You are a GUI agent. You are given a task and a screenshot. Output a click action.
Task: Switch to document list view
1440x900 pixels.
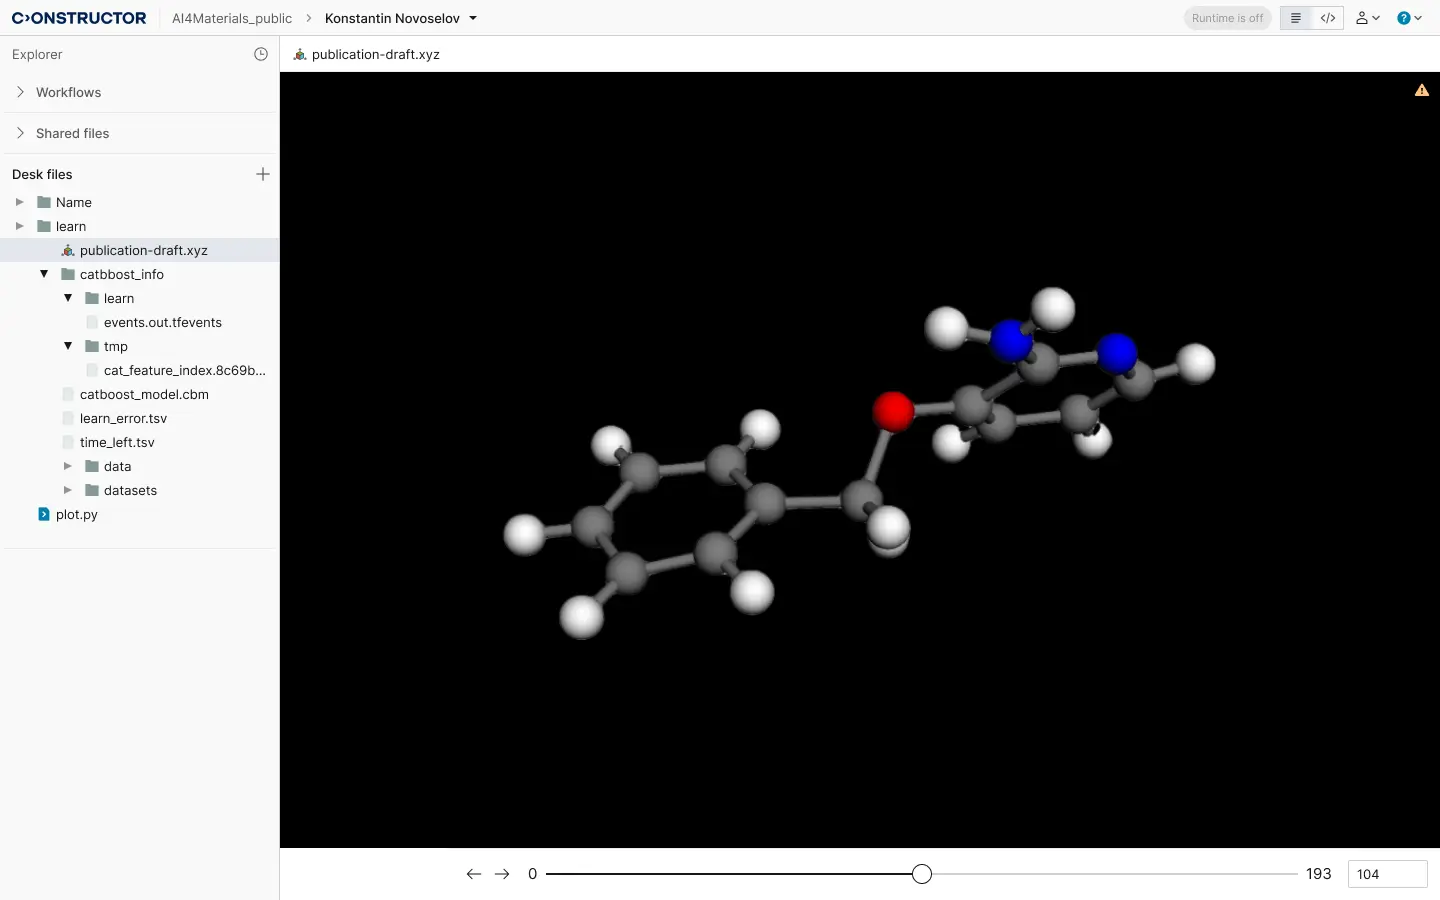click(x=1296, y=18)
